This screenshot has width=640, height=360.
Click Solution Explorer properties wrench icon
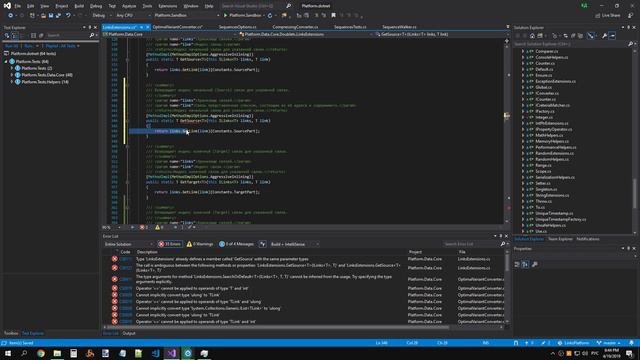[x=604, y=36]
